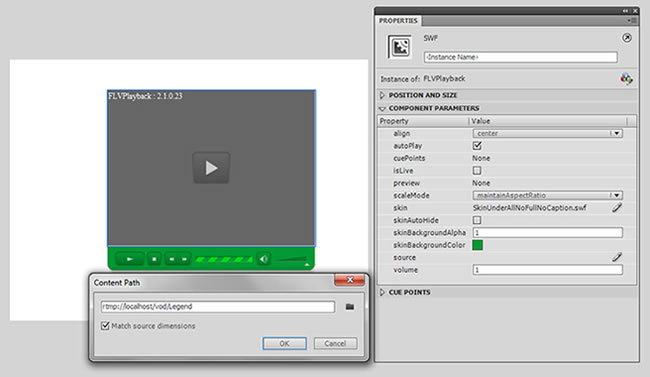Click the swap component icon beside FLVPlayback
Screen dimensions: 650x377
[626, 78]
